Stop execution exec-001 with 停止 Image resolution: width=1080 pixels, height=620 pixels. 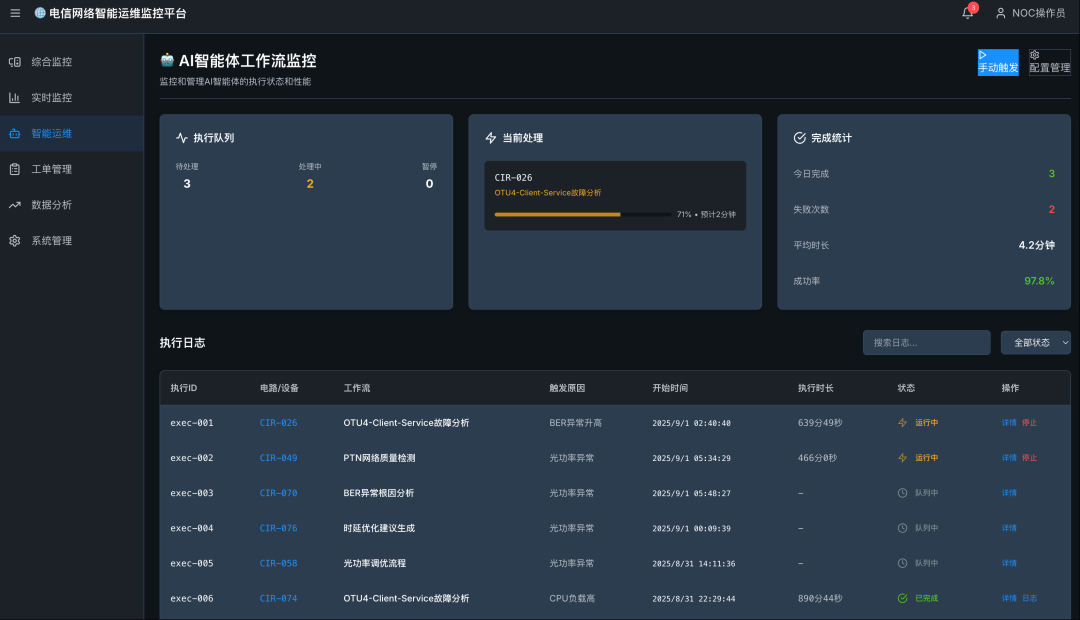click(1030, 423)
